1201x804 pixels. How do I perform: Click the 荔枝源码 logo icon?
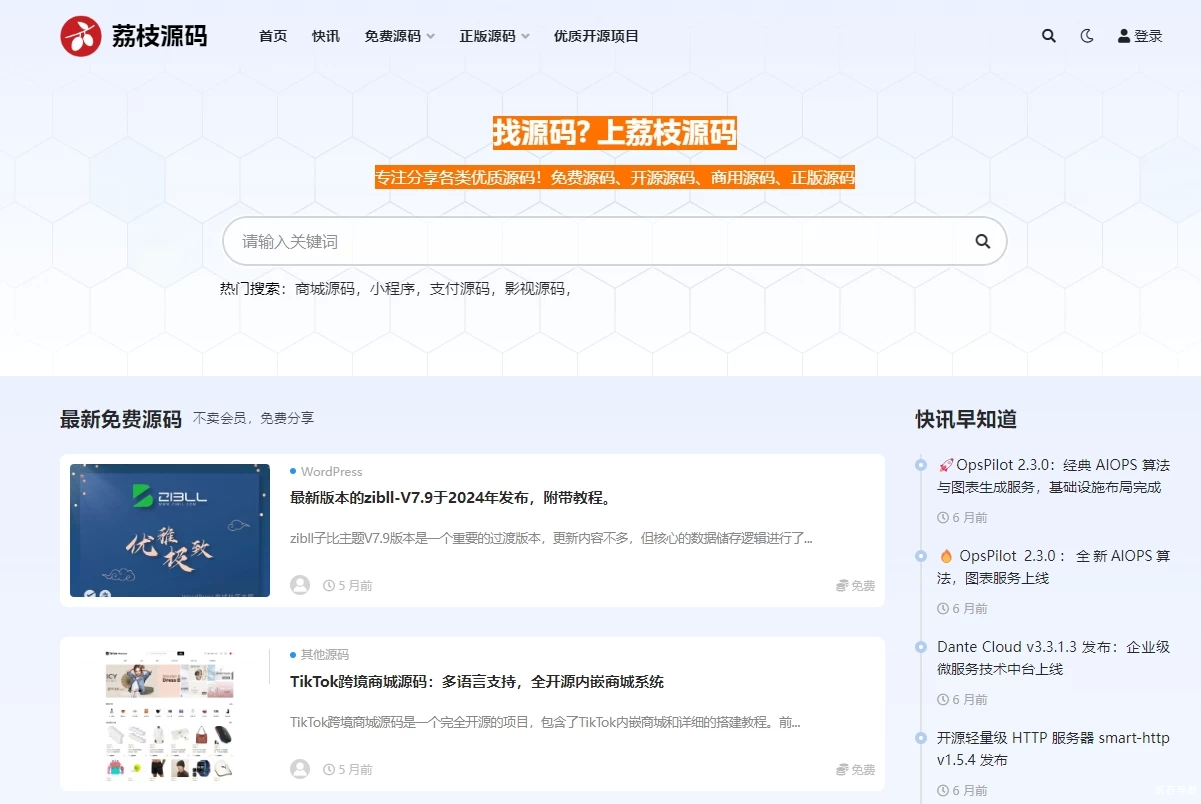pyautogui.click(x=80, y=36)
